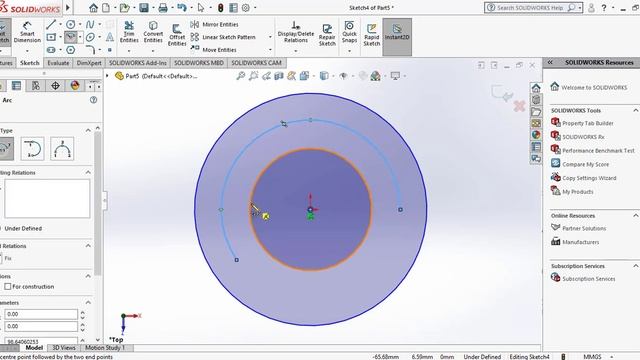Click the first arc parameter field 0.00
The image size is (640, 360).
coord(41,314)
